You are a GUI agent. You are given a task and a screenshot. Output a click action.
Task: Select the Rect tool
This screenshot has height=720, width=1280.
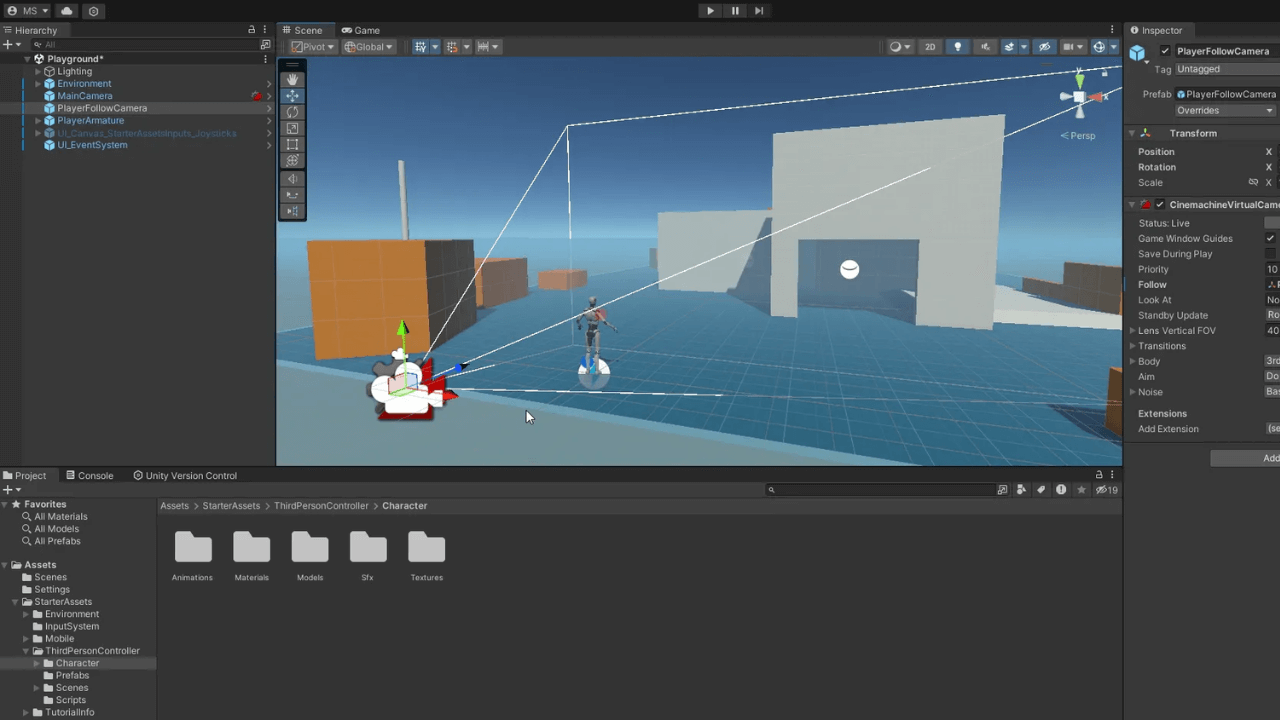(292, 143)
